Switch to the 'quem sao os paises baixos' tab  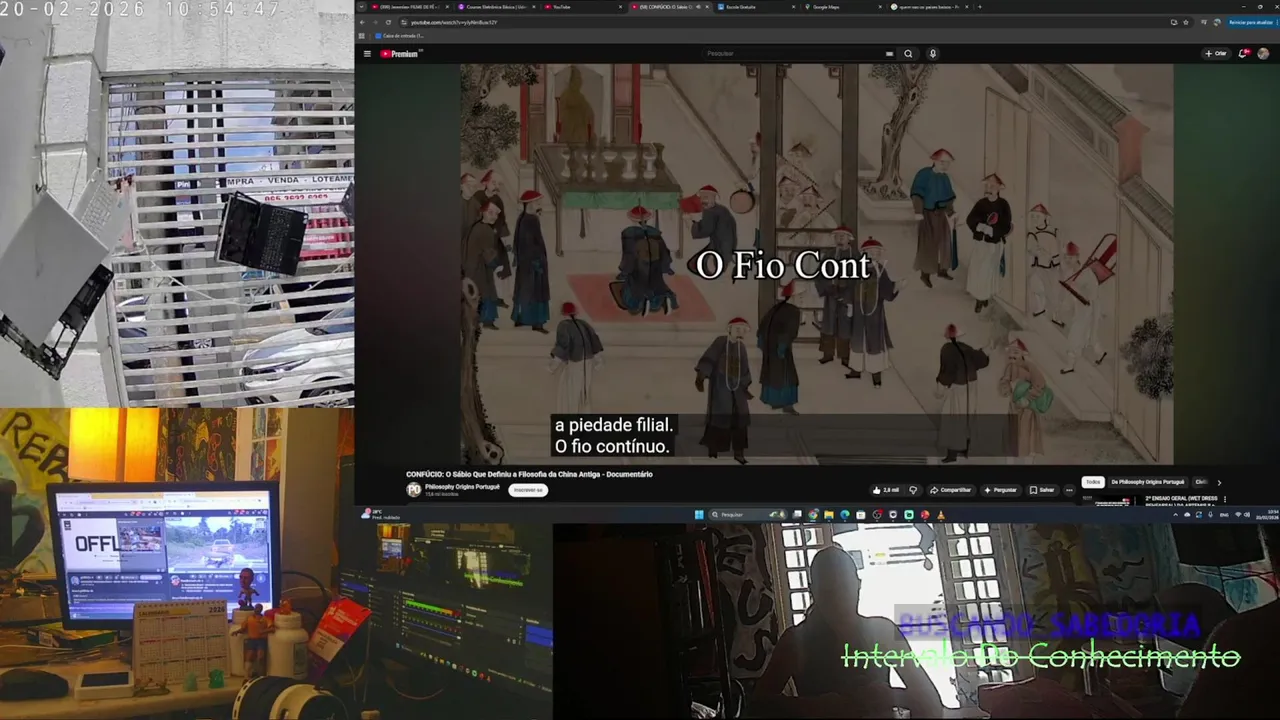[930, 7]
